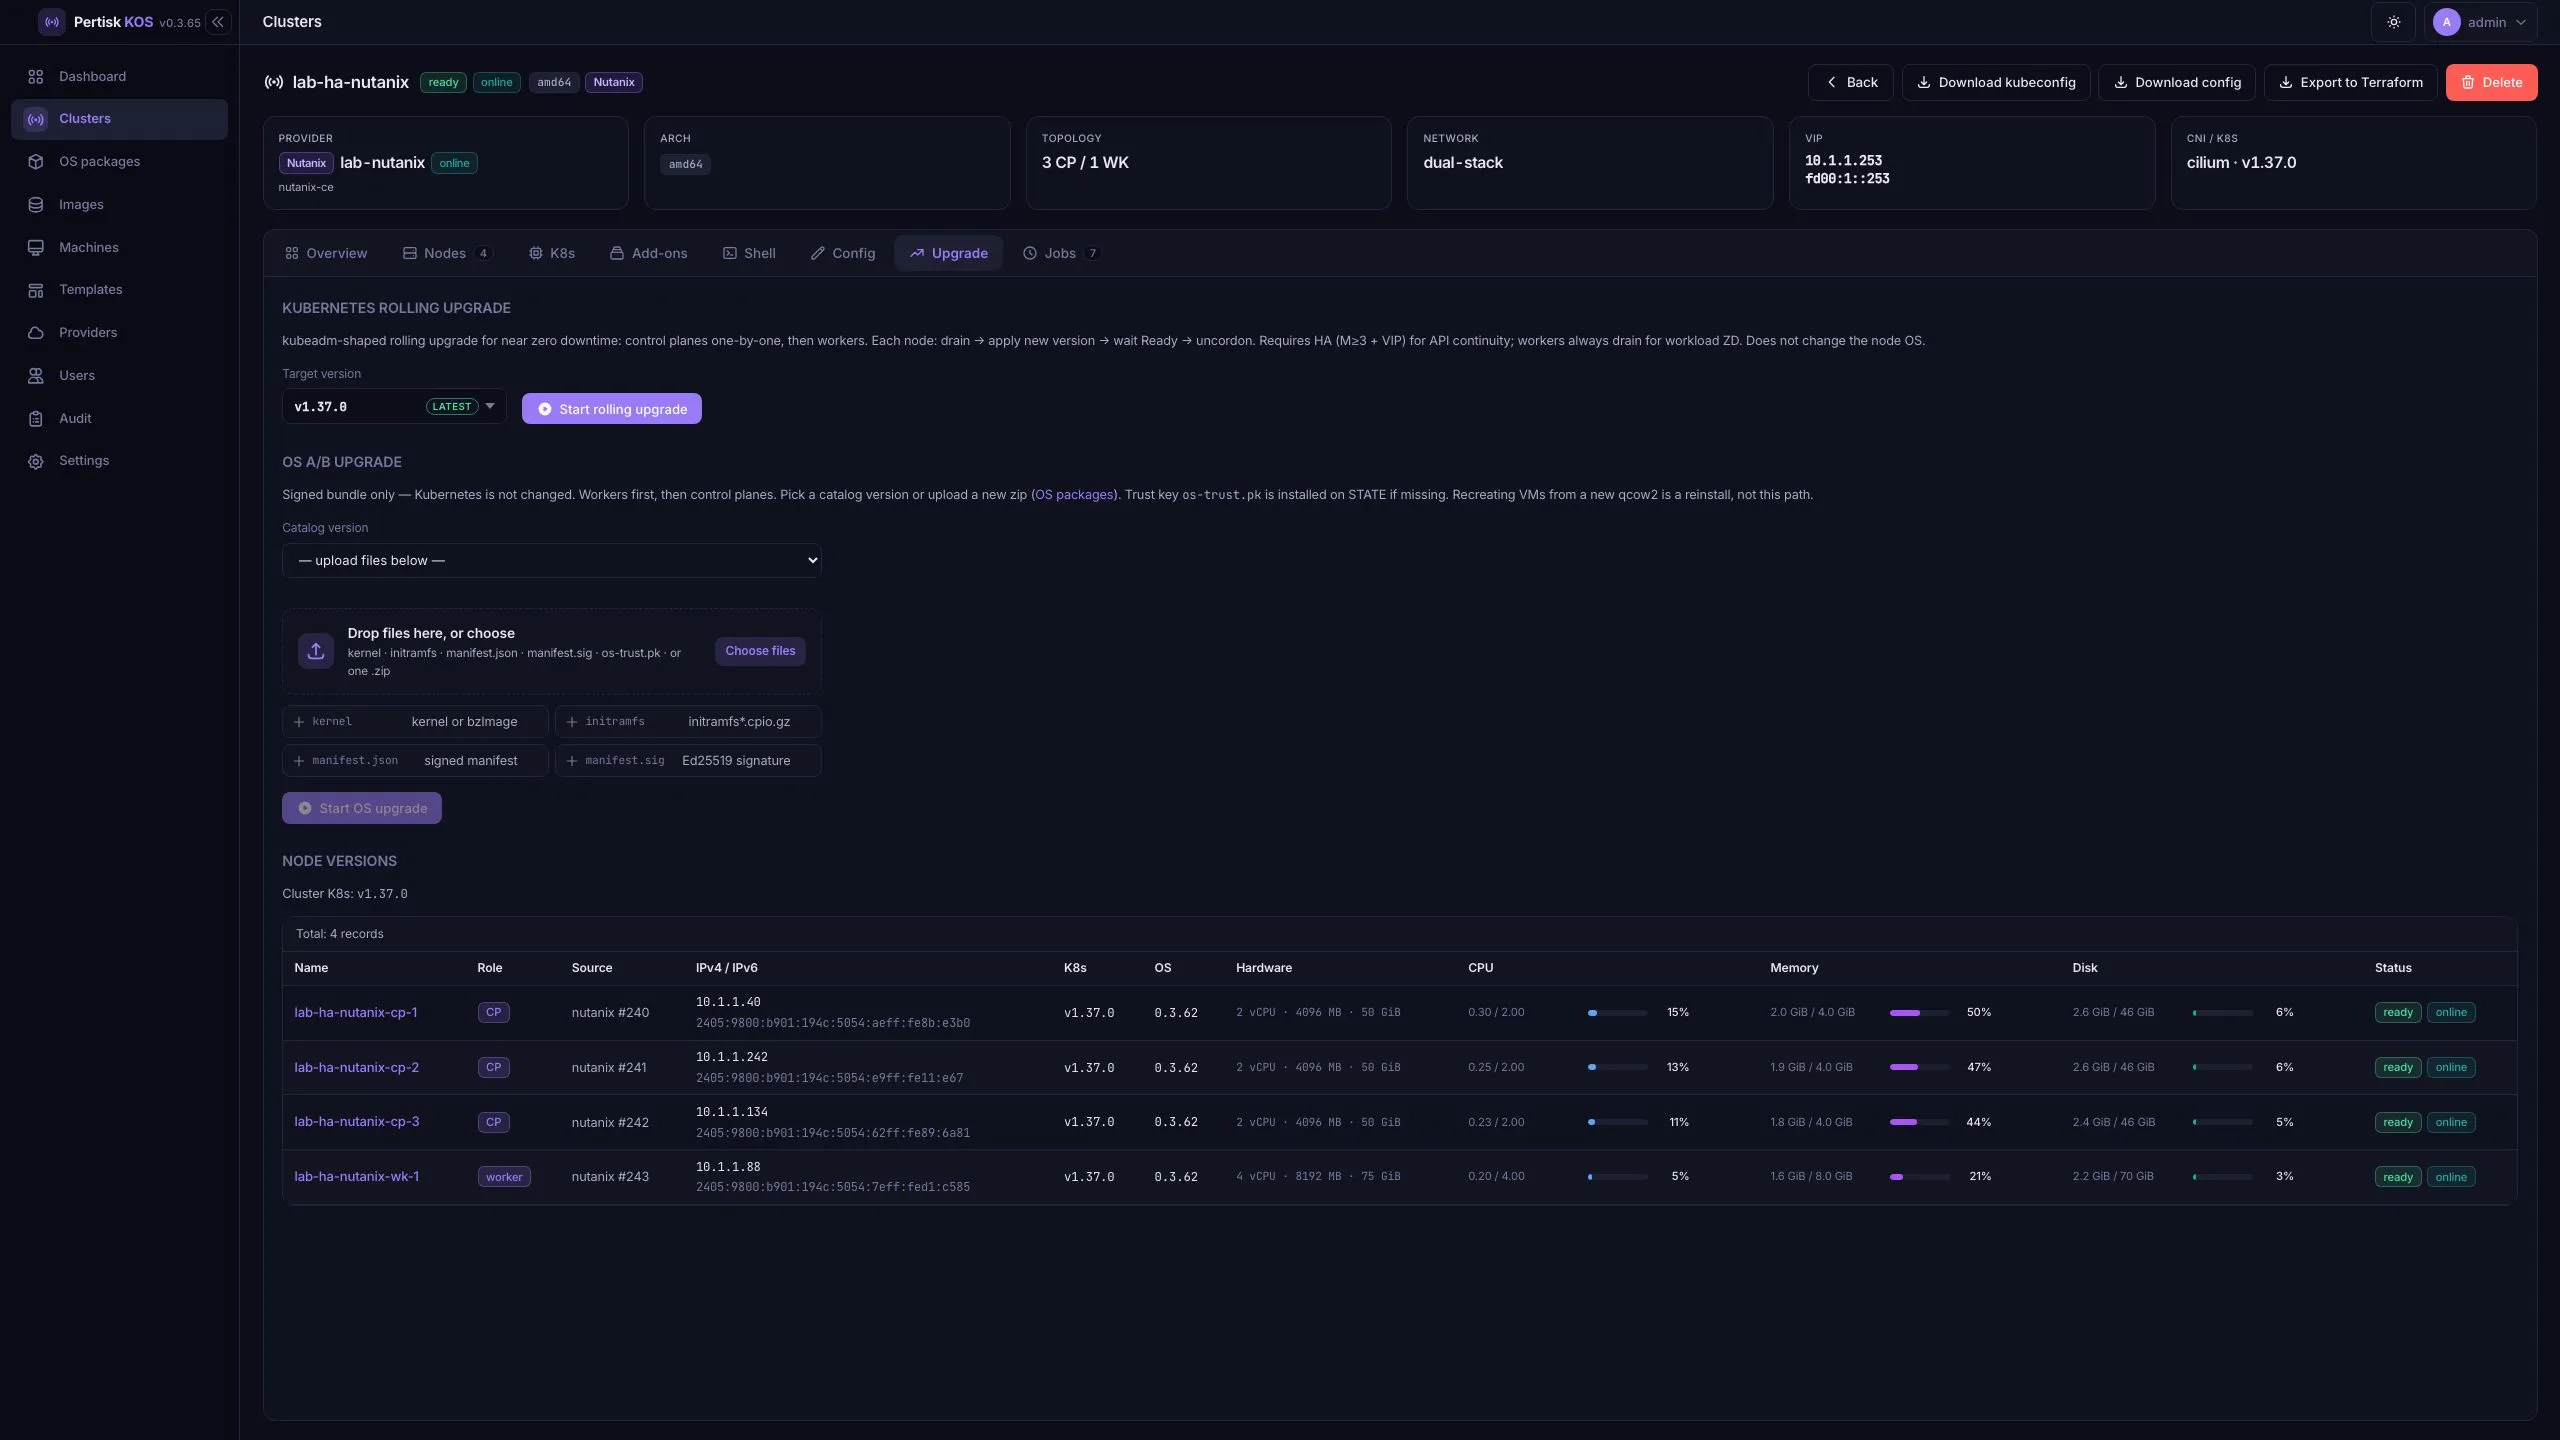The image size is (2560, 1440).
Task: Switch to the Overview tab
Action: (x=326, y=254)
